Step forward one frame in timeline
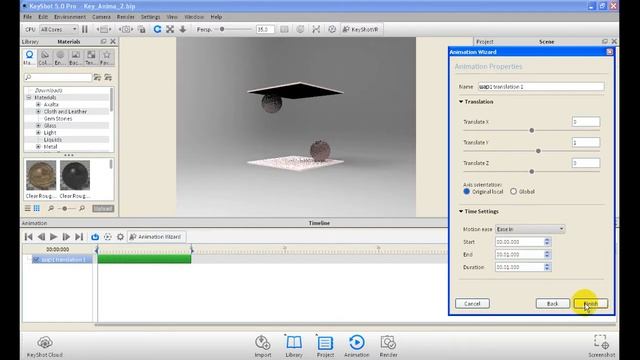This screenshot has width=640, height=360. pyautogui.click(x=66, y=237)
